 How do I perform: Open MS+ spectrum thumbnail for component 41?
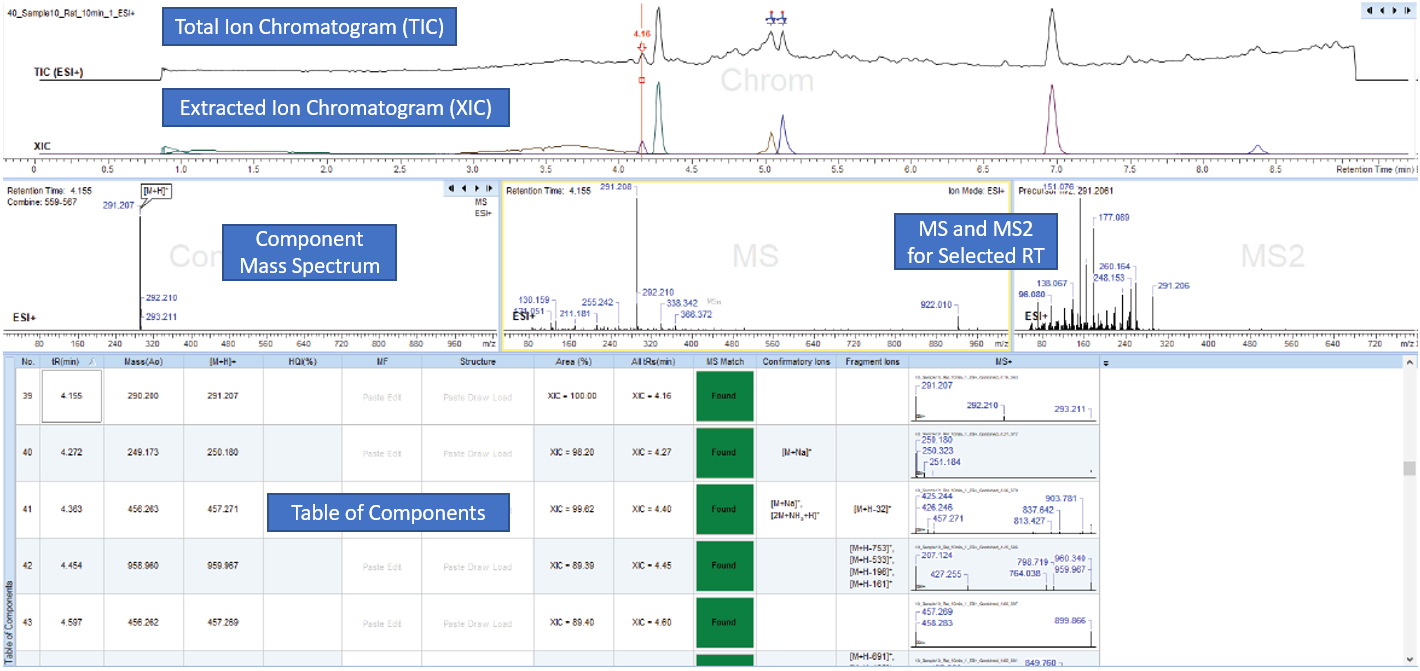point(1003,510)
